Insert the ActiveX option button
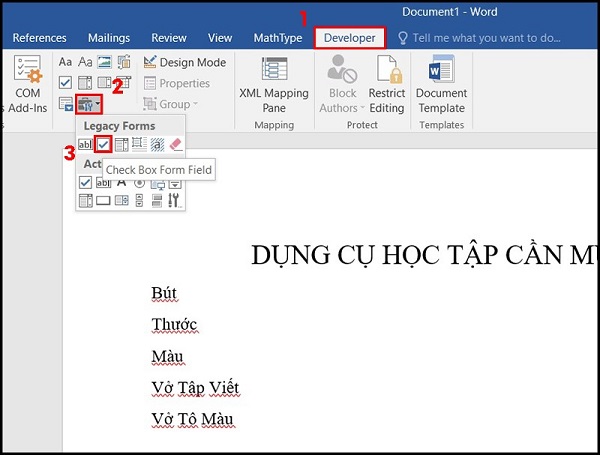This screenshot has height=455, width=600. tap(140, 182)
